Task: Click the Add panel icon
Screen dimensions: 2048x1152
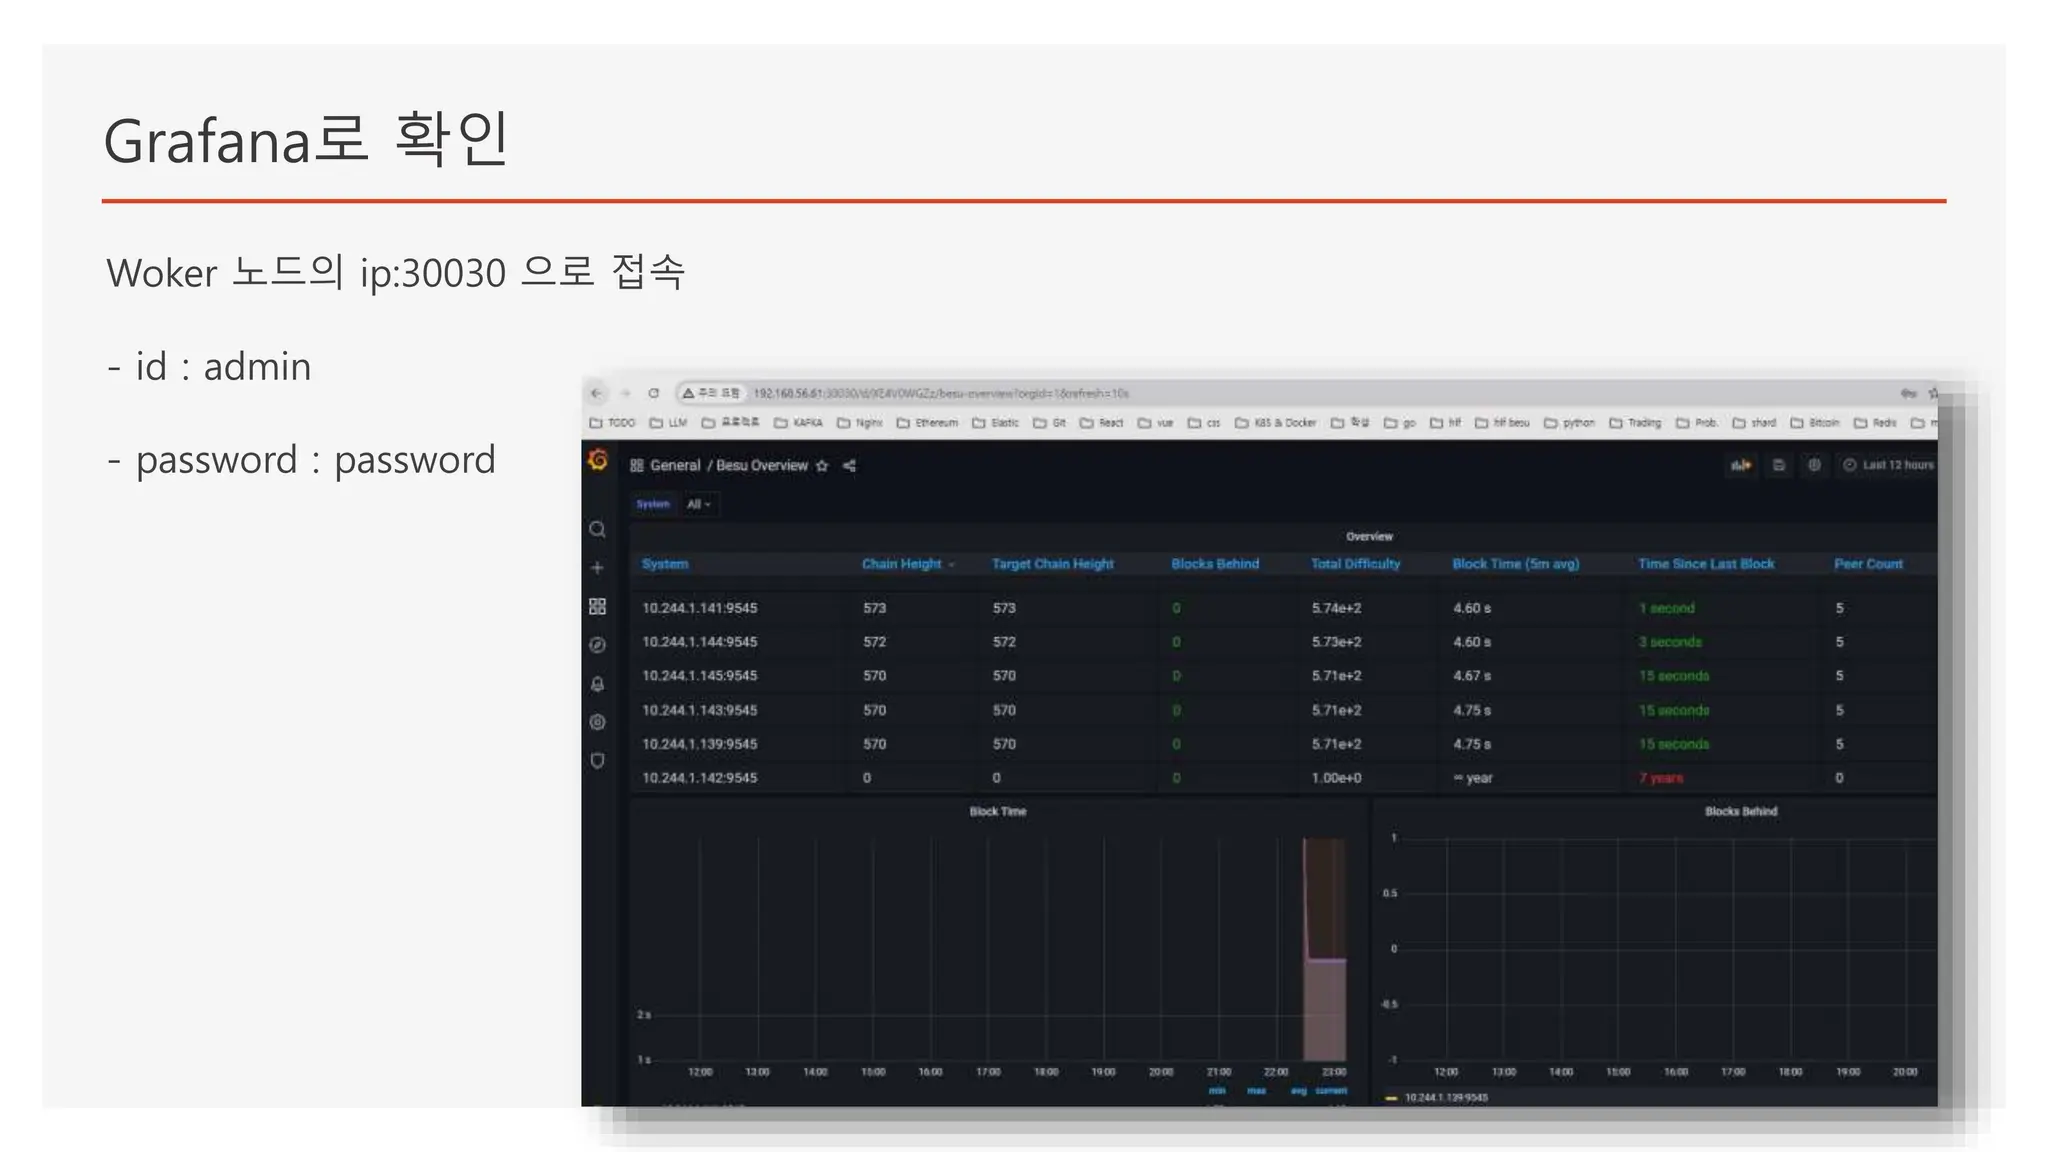Action: (1741, 465)
